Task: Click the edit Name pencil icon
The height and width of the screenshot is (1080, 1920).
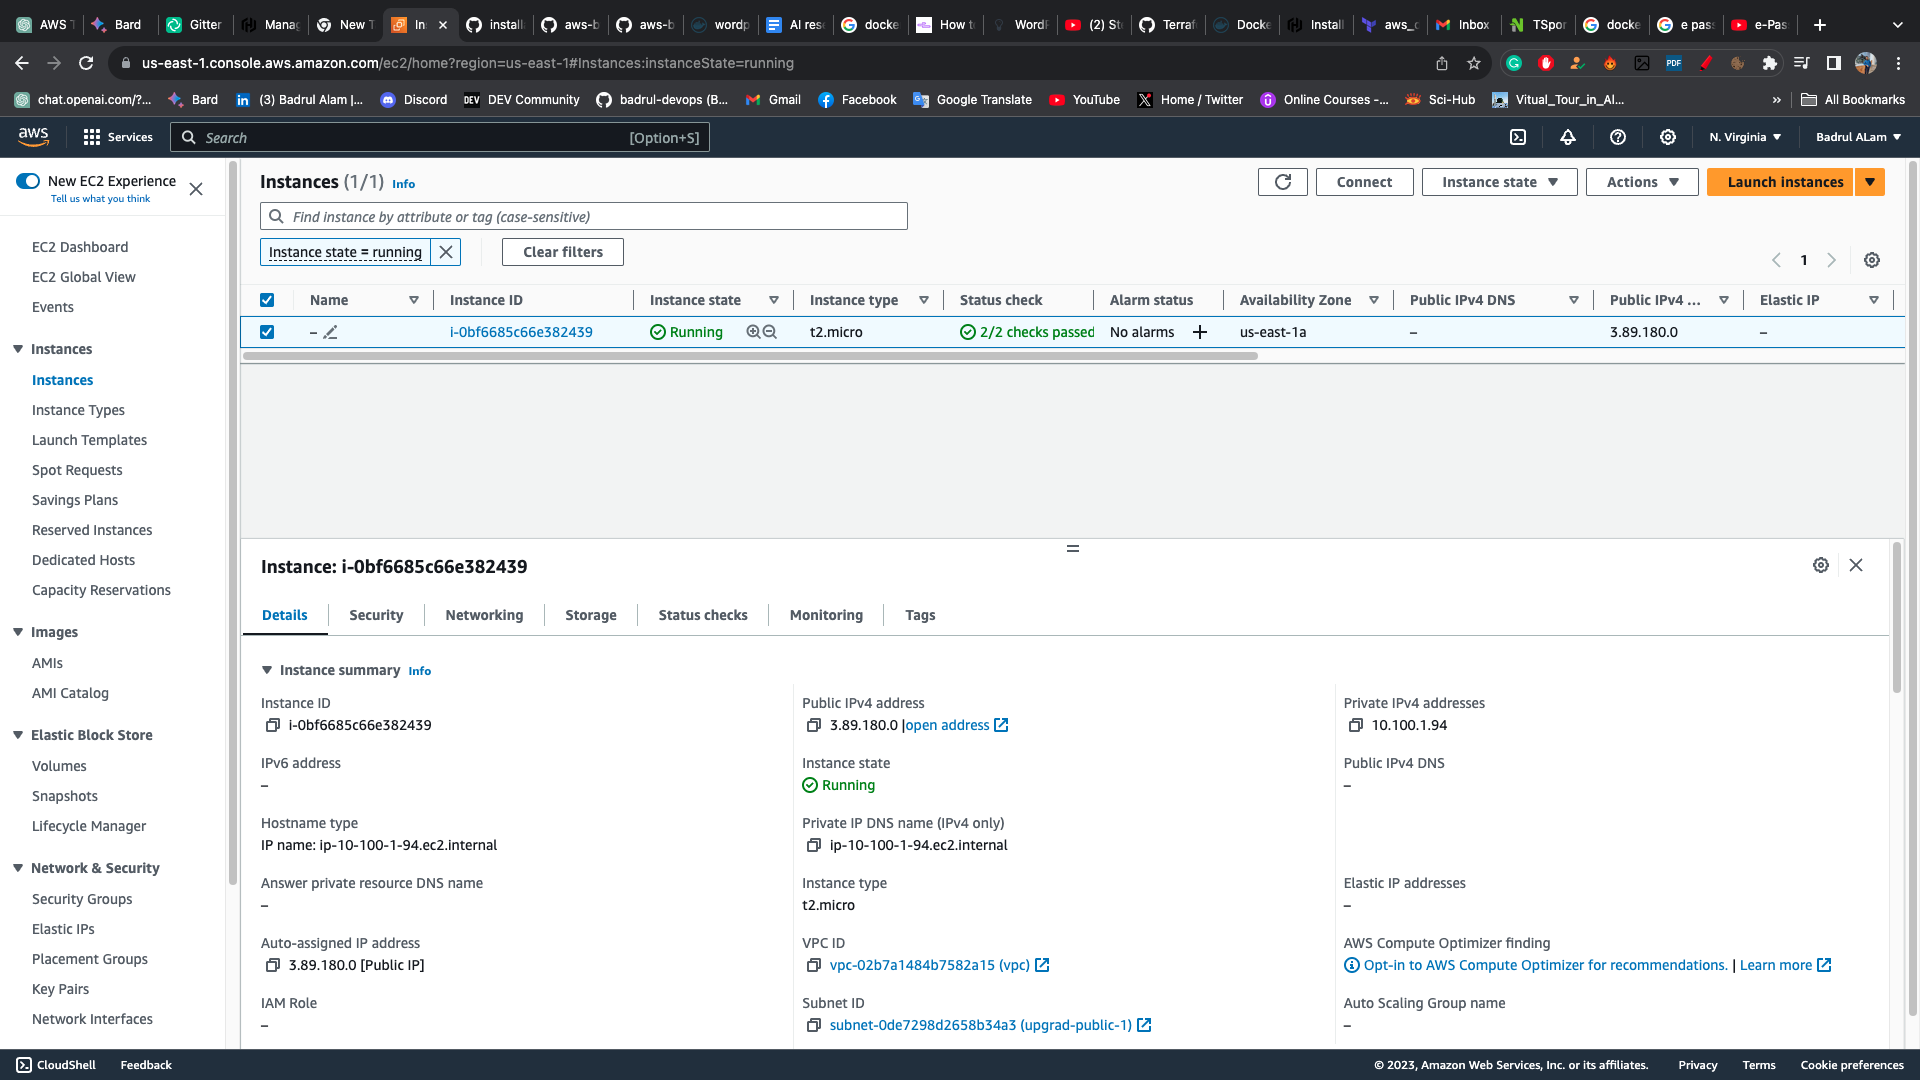Action: (331, 332)
